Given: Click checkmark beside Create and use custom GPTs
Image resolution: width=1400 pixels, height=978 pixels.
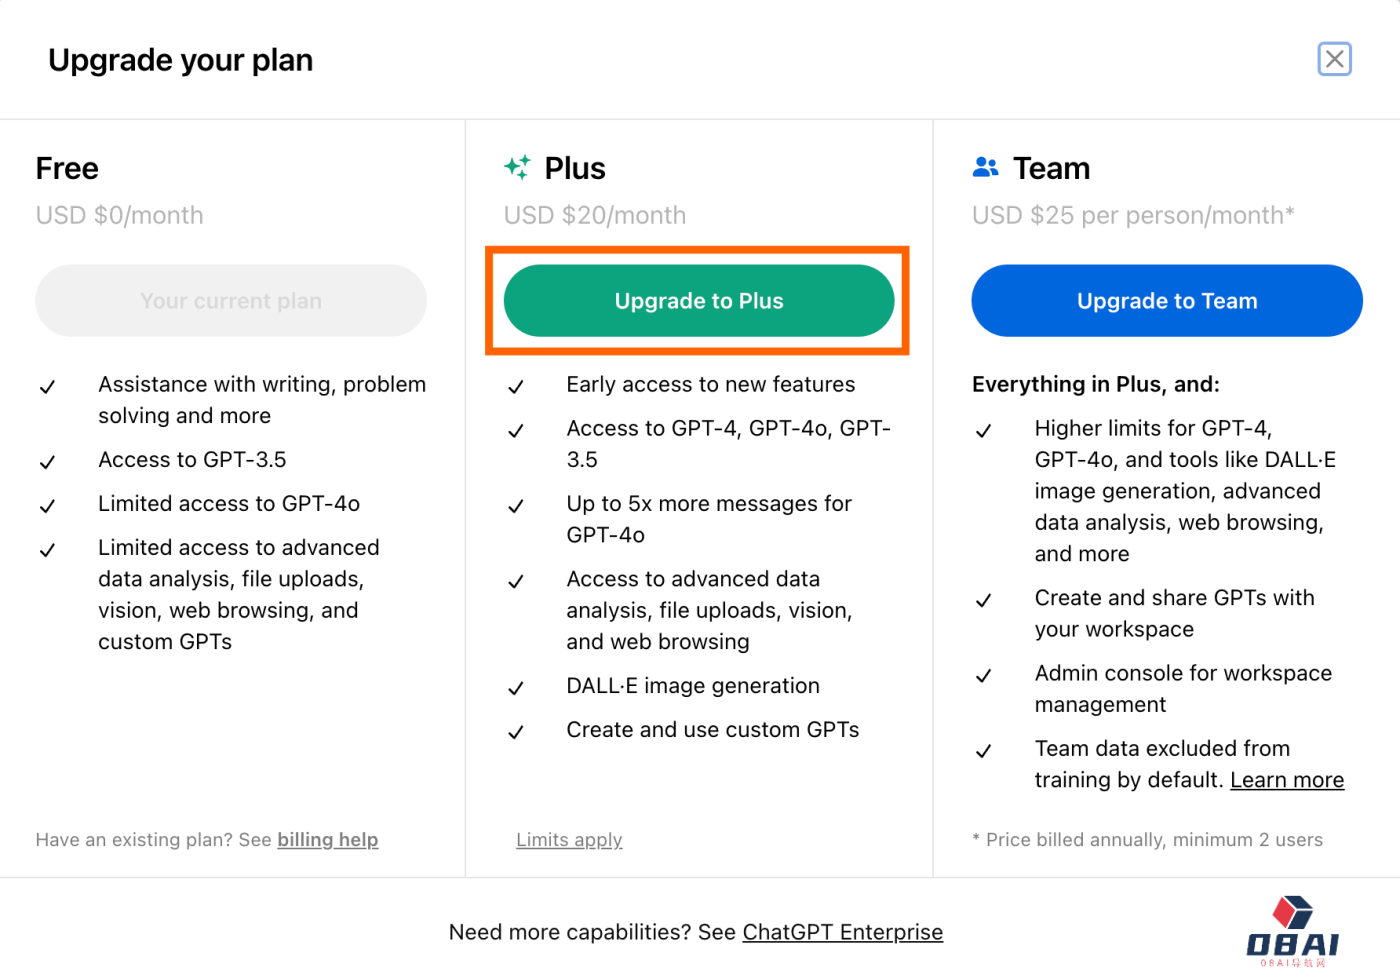Looking at the screenshot, I should (x=516, y=732).
